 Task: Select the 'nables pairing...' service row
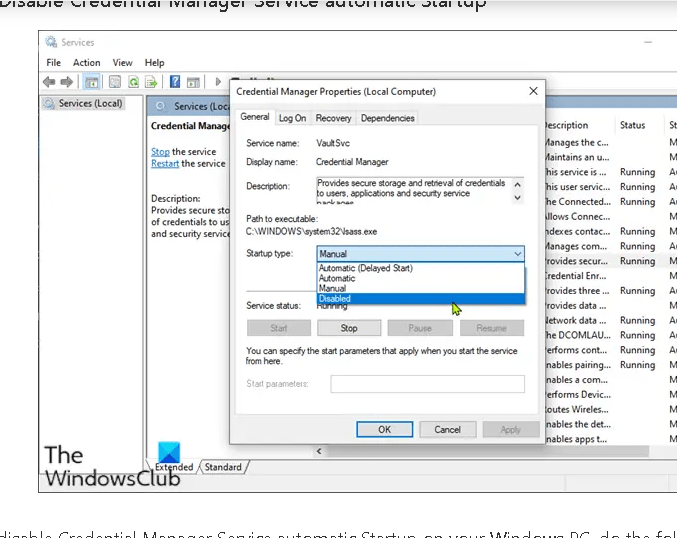click(611, 365)
